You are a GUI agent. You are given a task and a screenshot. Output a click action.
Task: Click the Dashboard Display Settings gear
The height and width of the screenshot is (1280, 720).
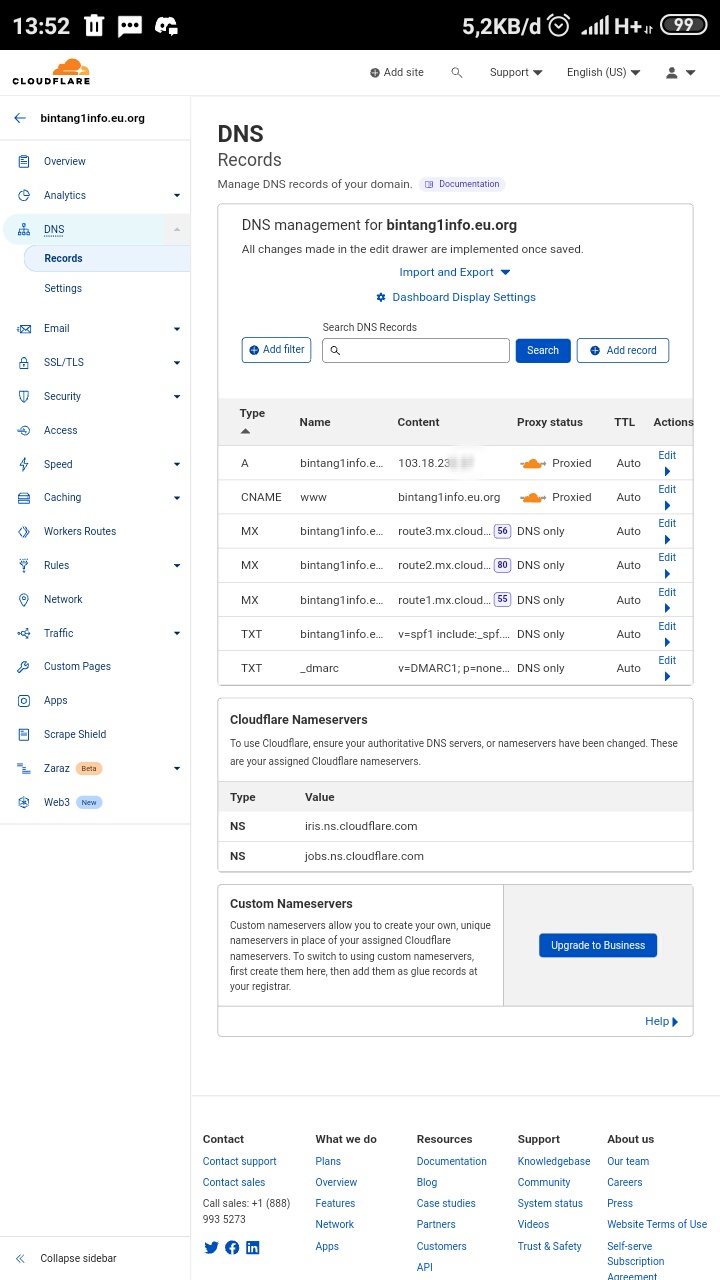(381, 298)
